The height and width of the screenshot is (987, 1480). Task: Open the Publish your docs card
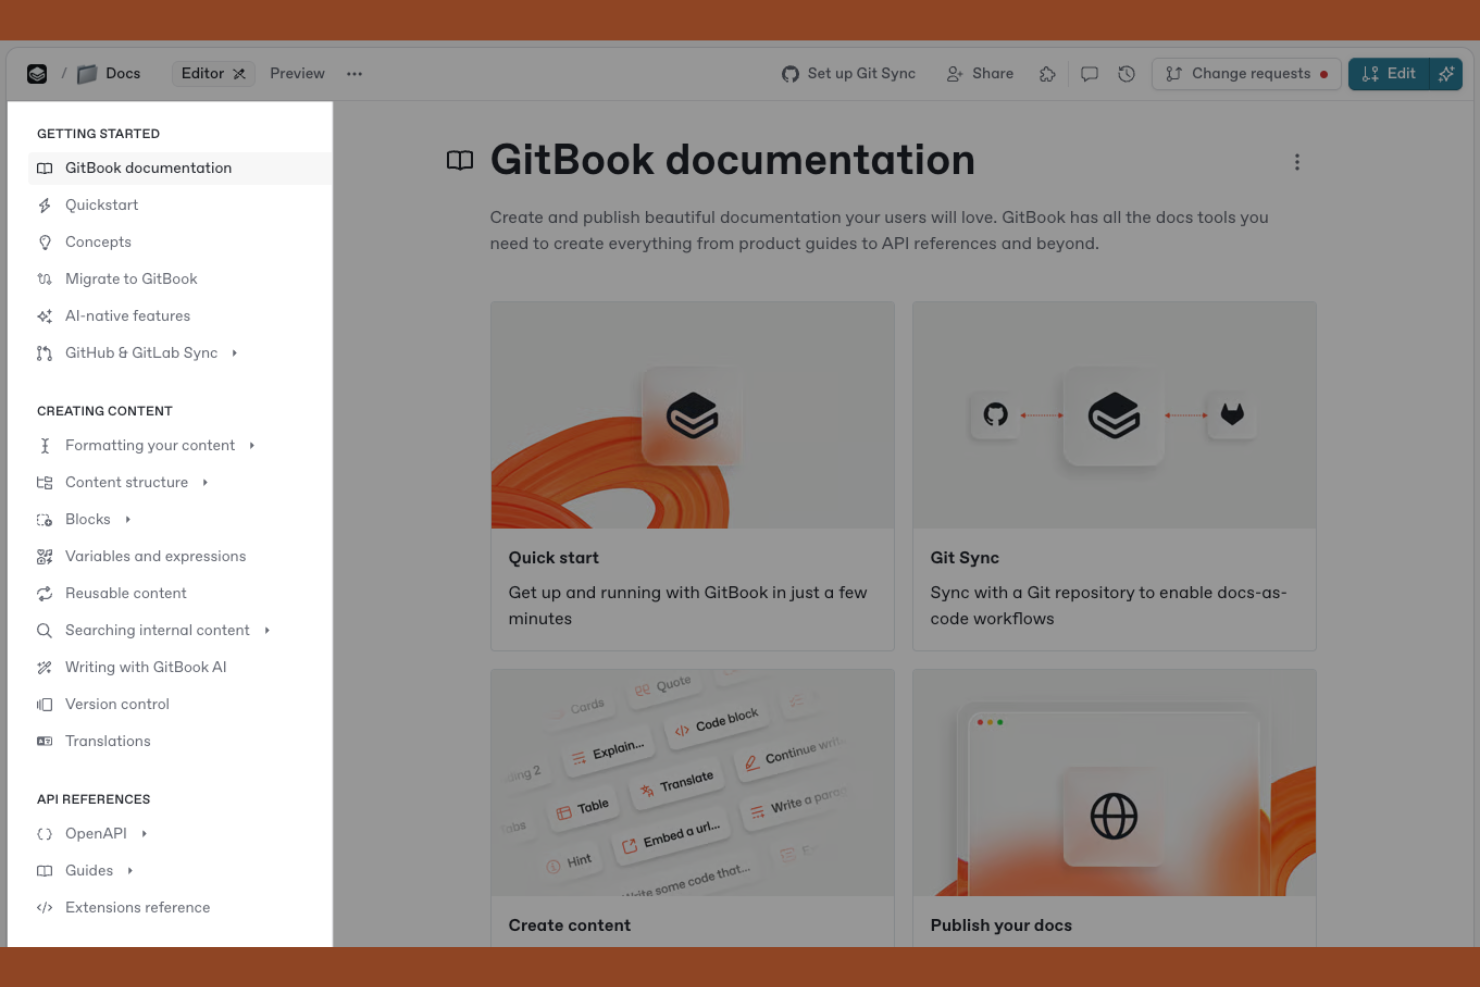tap(1114, 808)
